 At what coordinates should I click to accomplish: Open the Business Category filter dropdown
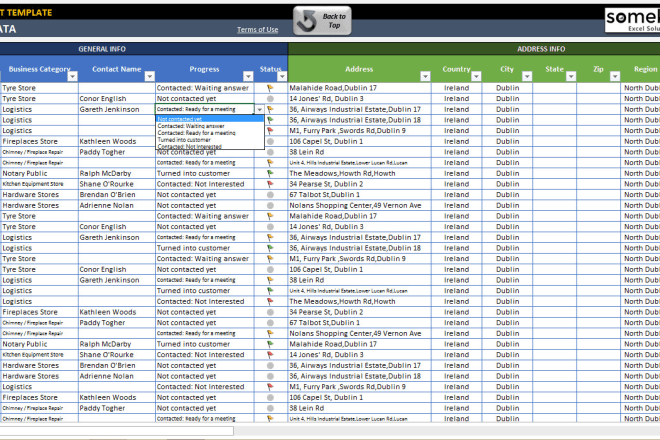(73, 76)
